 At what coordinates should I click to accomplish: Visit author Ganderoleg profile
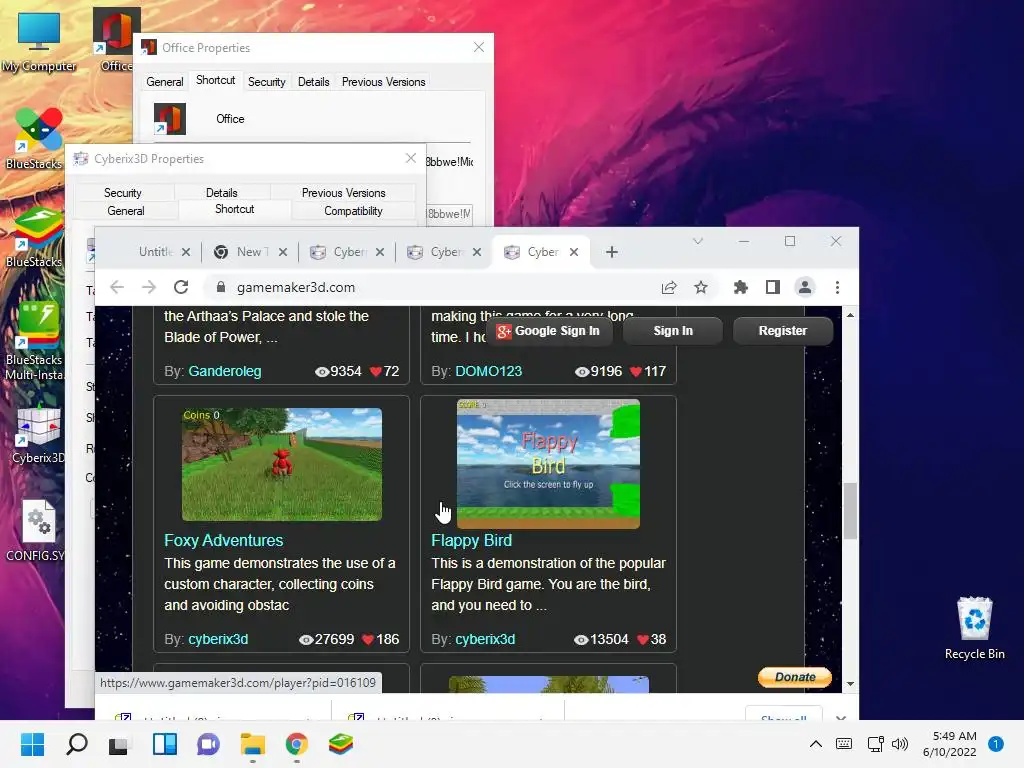[x=225, y=371]
